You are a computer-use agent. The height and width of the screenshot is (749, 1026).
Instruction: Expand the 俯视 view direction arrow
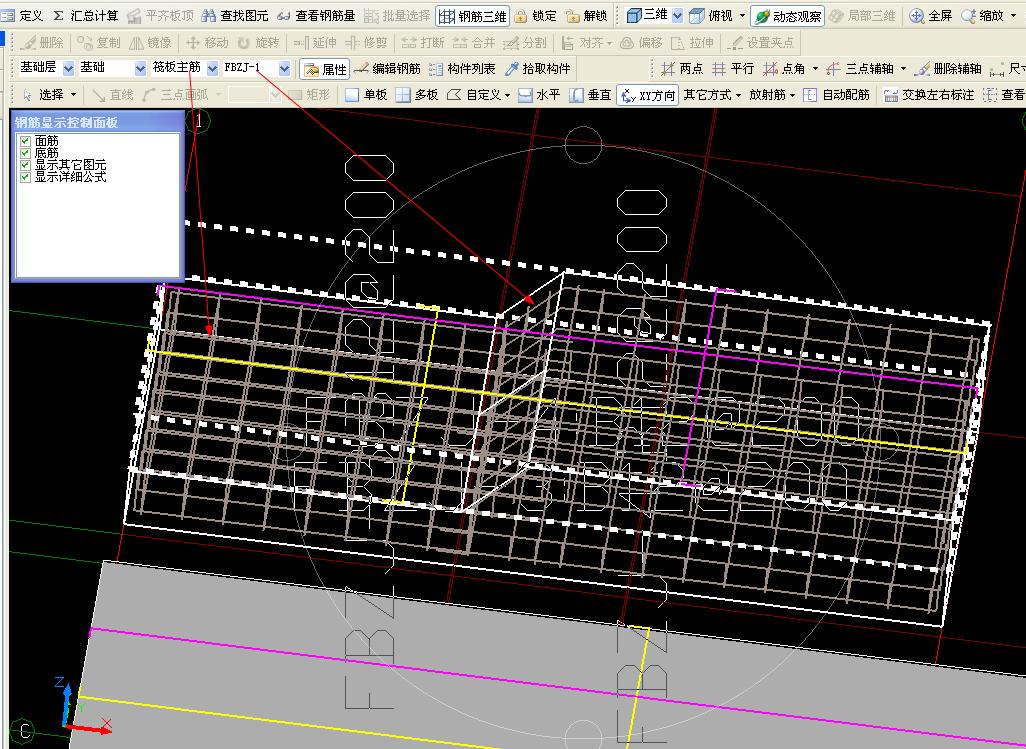742,15
